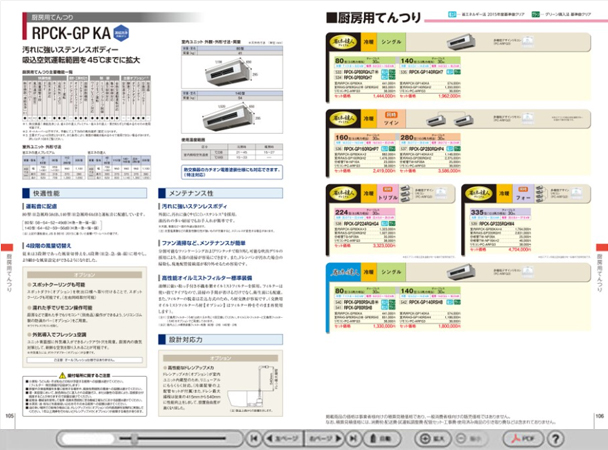Image resolution: width=608 pixels, height=450 pixels.
Task: Click the large 厨房用てんつり heading on right page
Action: [x=374, y=17]
